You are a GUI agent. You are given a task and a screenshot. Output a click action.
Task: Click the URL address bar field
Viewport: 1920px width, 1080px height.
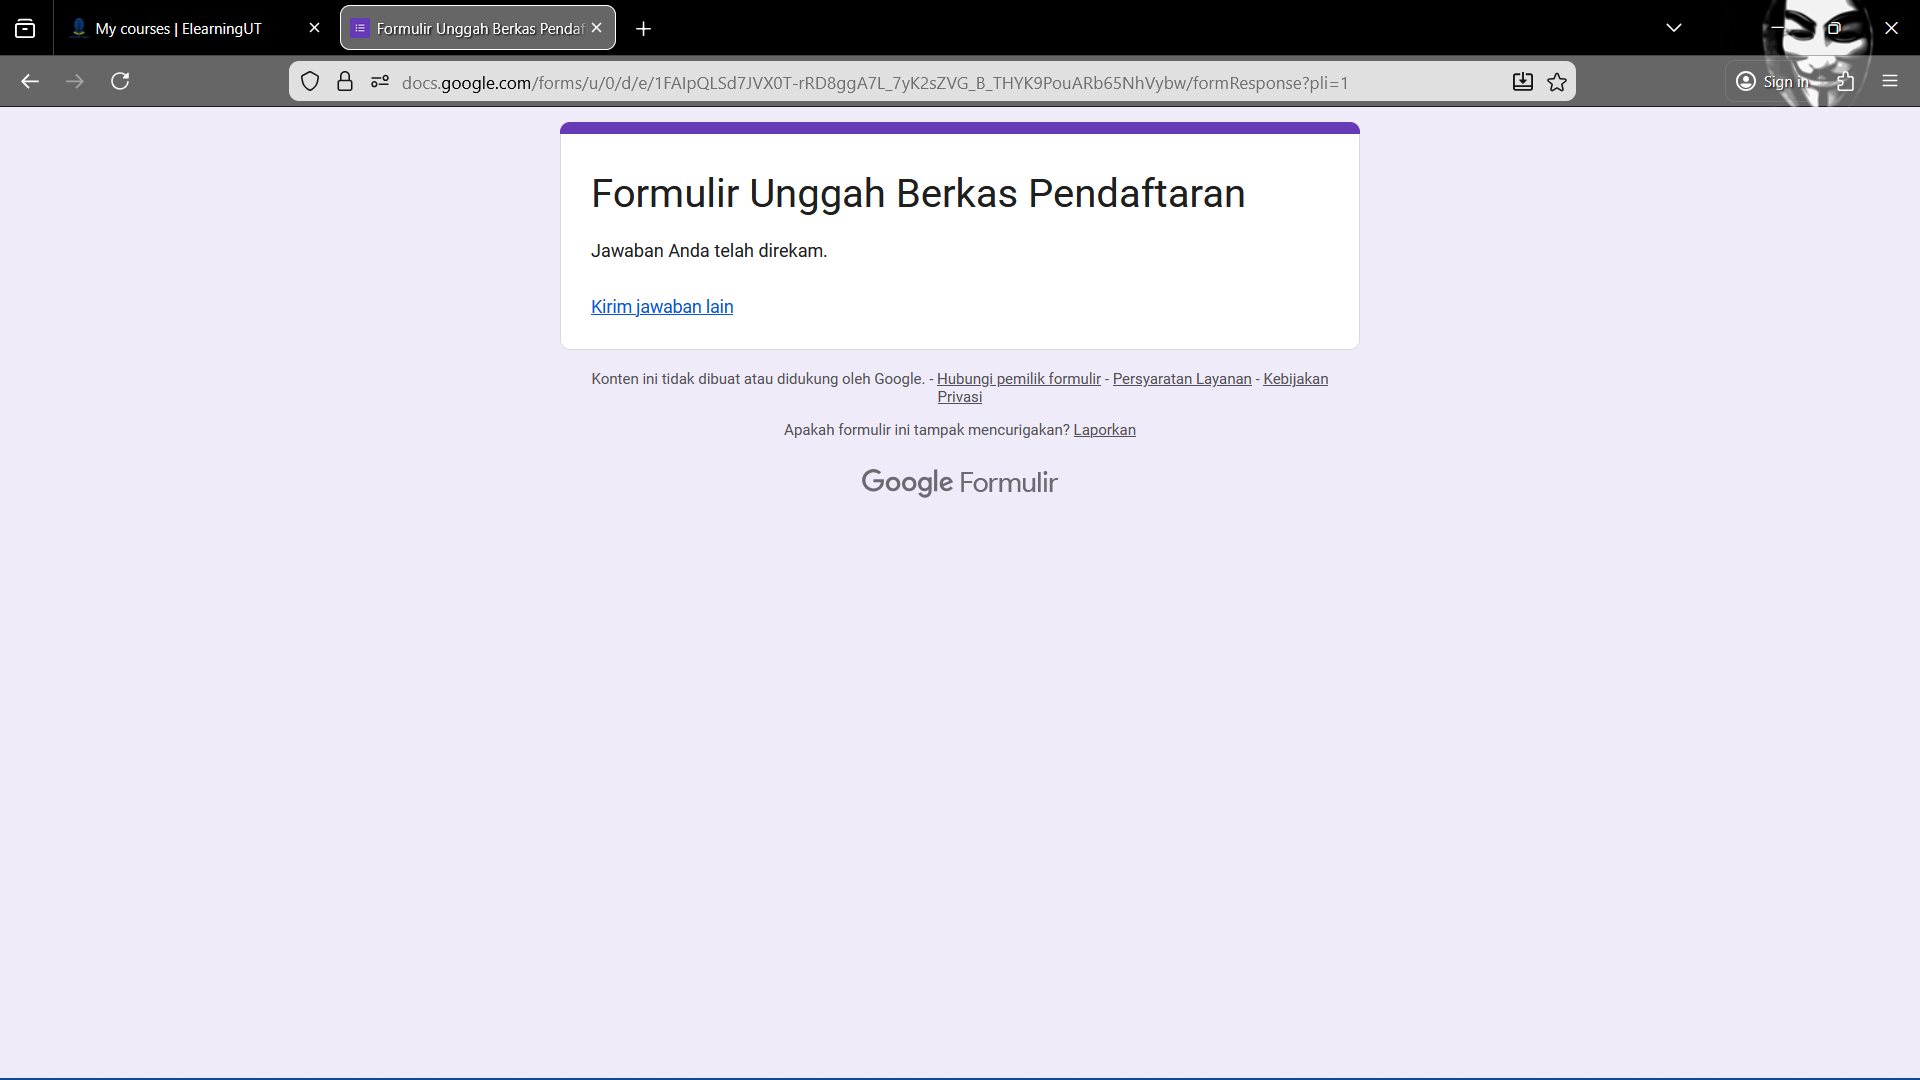point(900,83)
